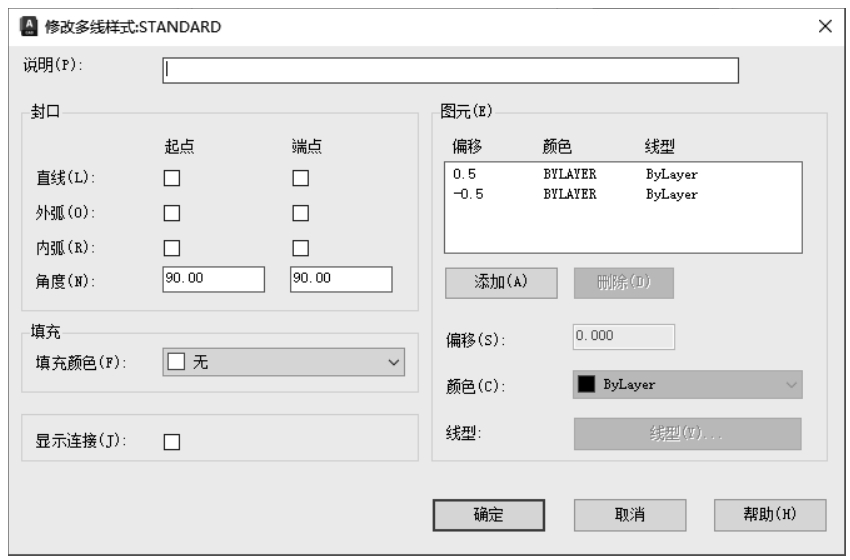The width and height of the screenshot is (850, 560).
Task: Toggle 内弧 起点 checkbox
Action: point(172,247)
